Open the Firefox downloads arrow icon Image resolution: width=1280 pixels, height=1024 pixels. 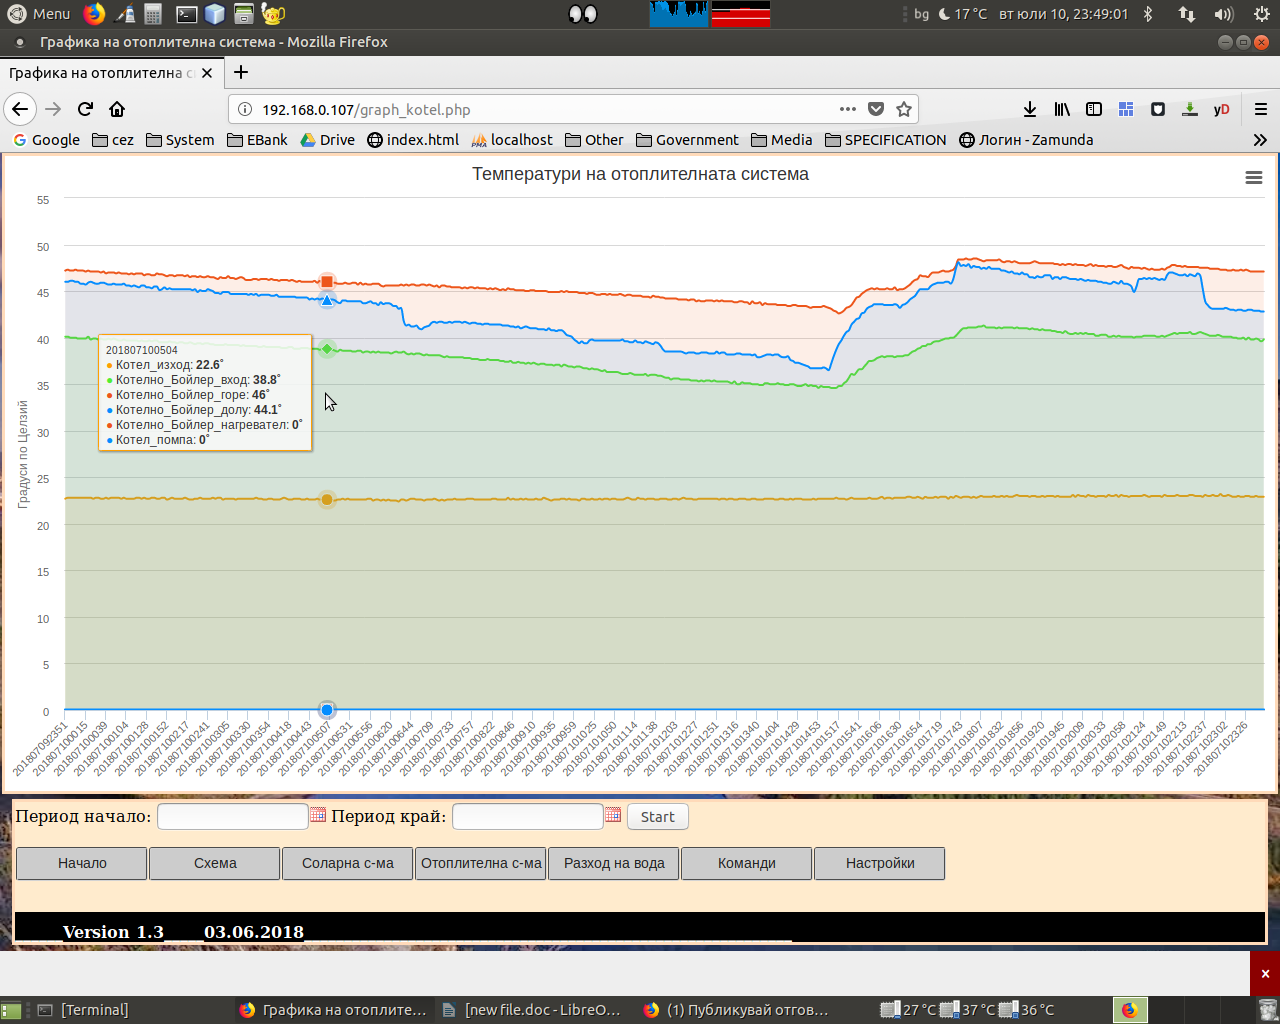click(x=1030, y=109)
